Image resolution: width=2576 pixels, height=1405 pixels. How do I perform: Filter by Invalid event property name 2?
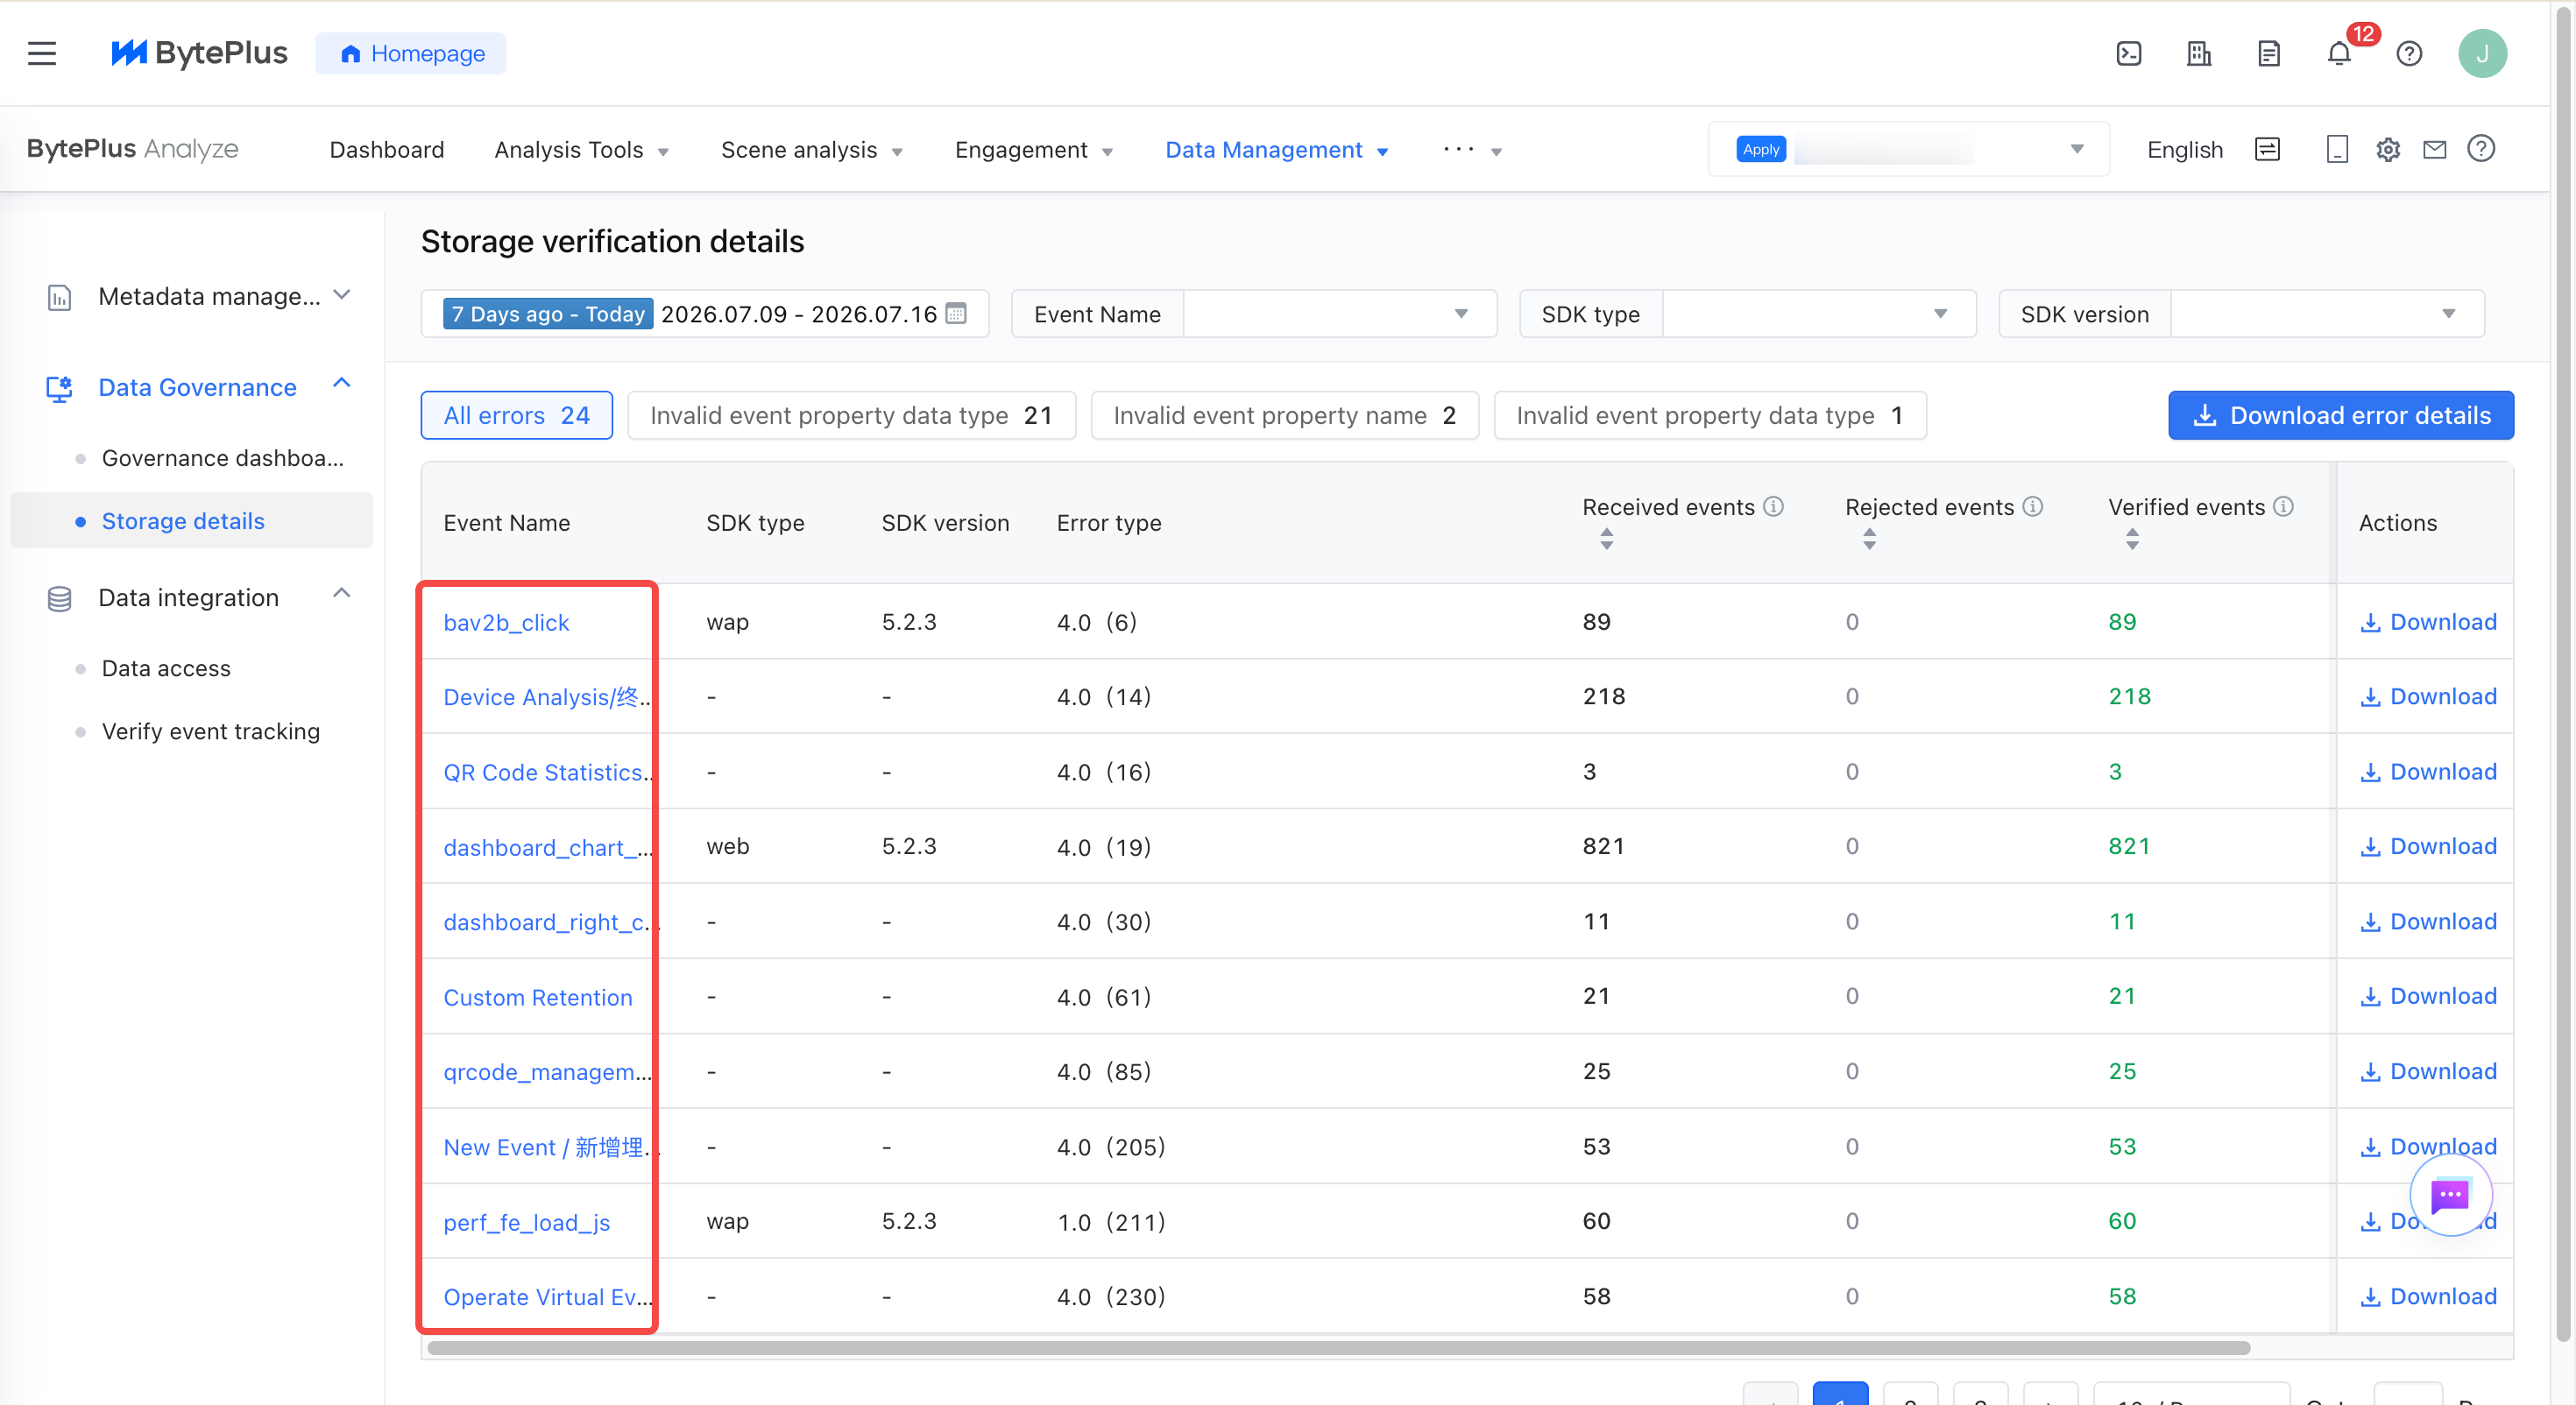click(x=1284, y=415)
